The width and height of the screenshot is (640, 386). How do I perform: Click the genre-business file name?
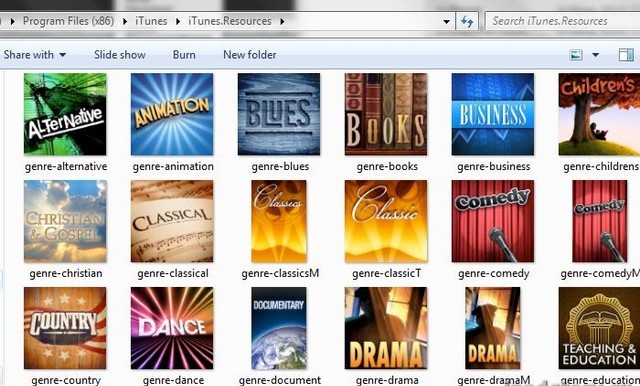(x=493, y=166)
